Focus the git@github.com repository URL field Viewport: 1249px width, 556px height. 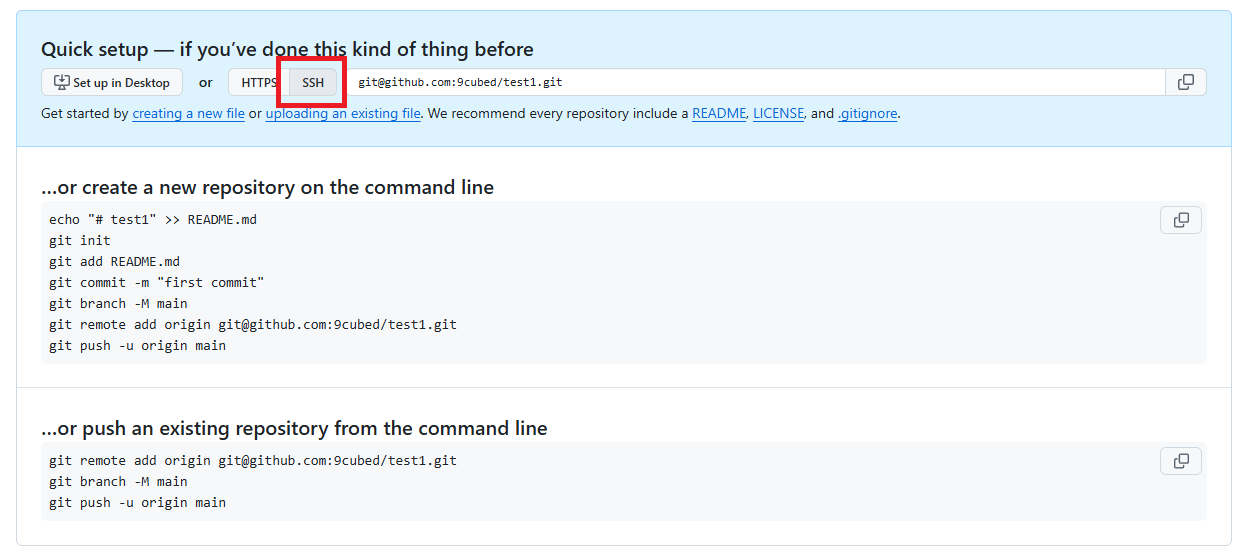(750, 82)
